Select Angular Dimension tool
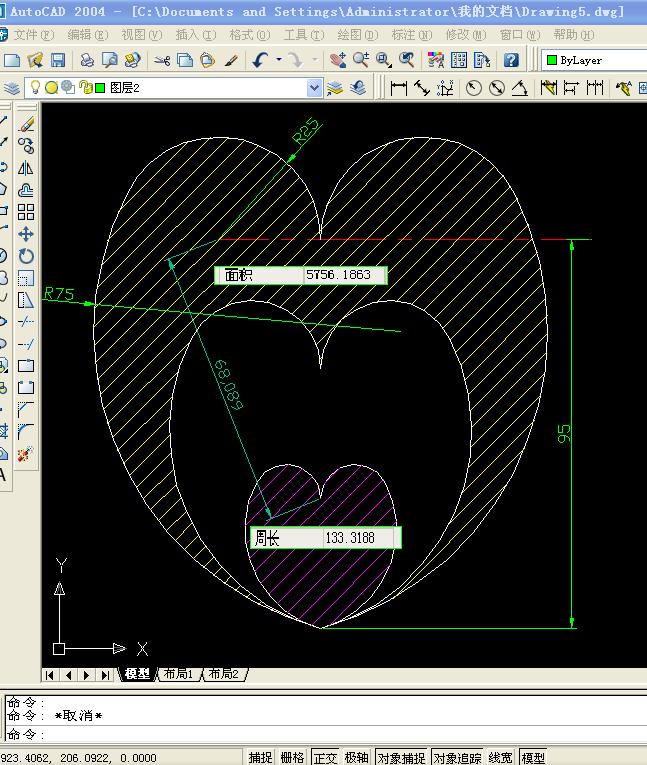Viewport: 647px width, 765px height. (520, 88)
